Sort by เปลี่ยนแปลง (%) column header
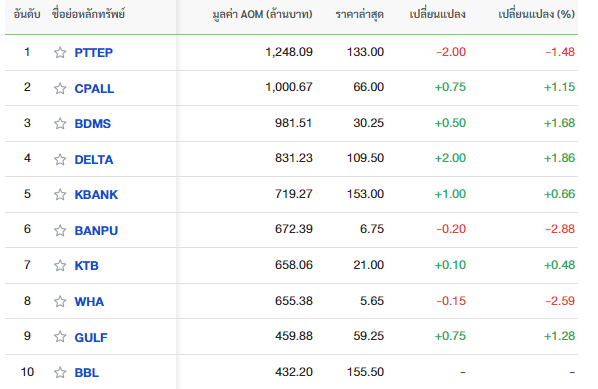 [x=536, y=14]
